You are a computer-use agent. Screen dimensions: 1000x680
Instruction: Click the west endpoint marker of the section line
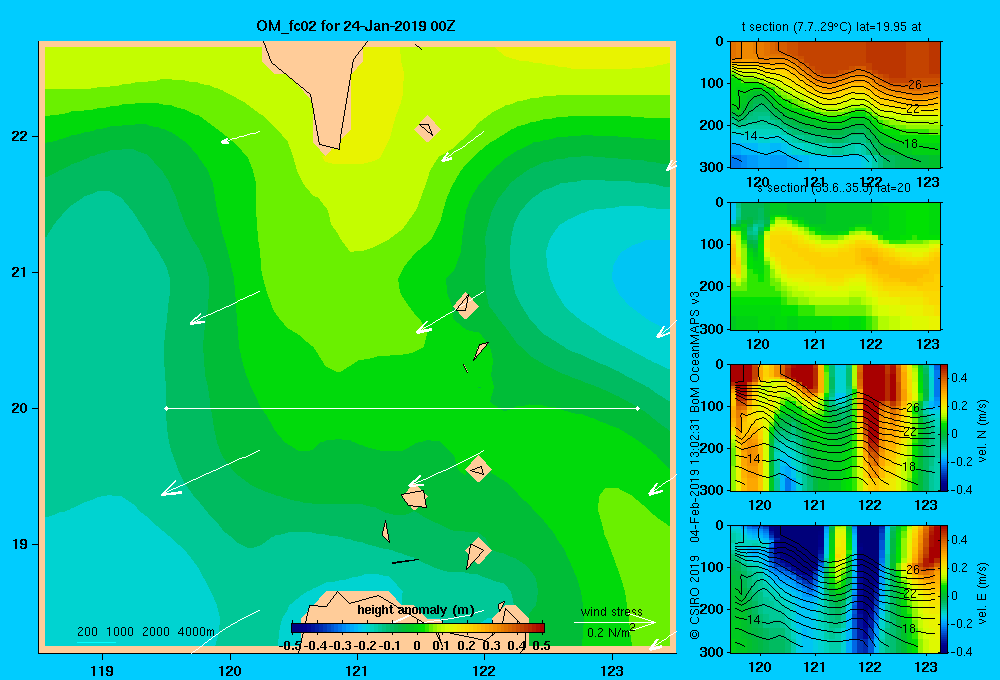[166, 408]
